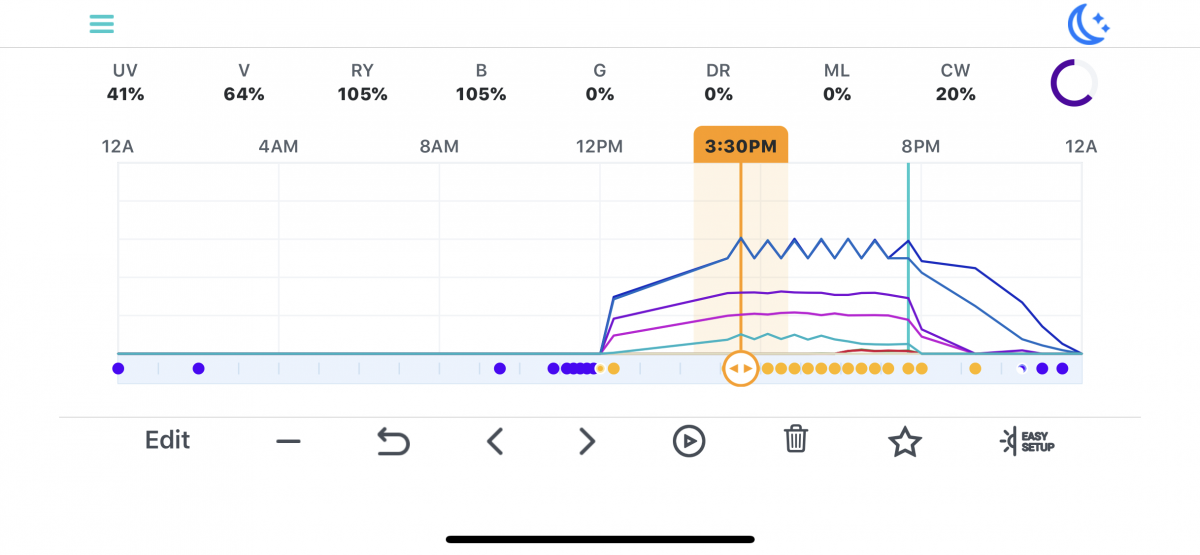
Task: Delete the point with trash icon
Action: click(x=796, y=440)
